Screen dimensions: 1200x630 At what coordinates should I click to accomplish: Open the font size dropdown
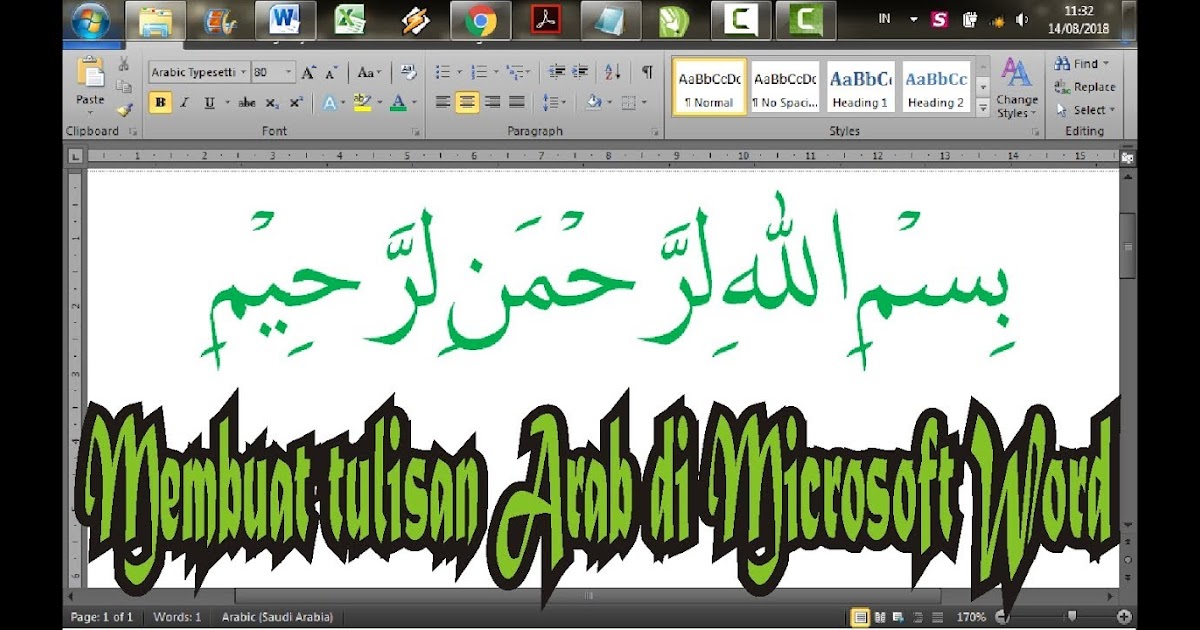tap(289, 73)
